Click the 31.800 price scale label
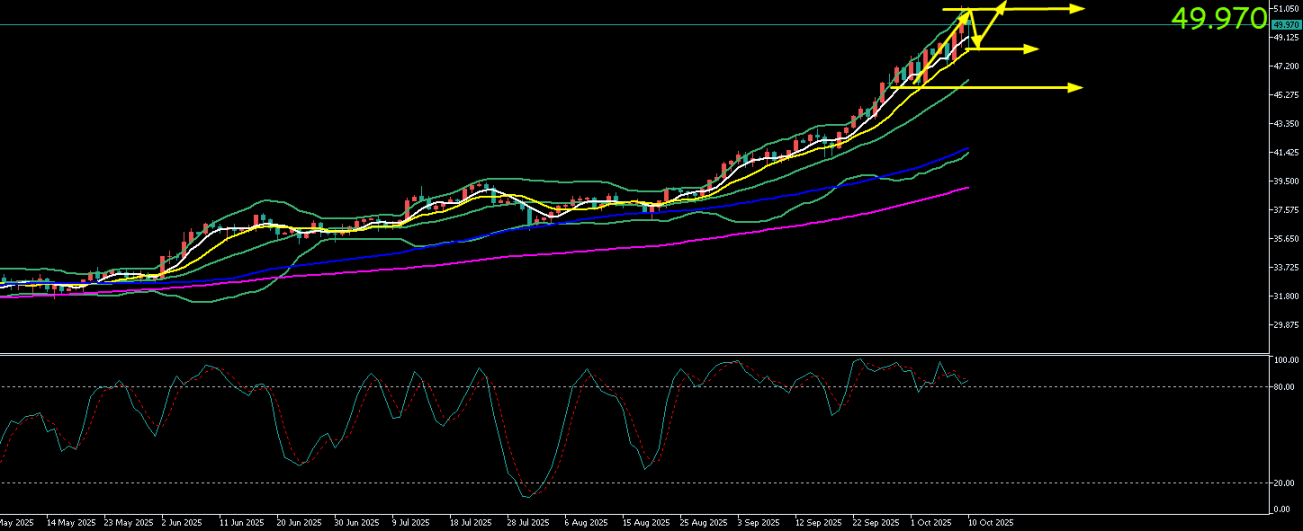Screen dimensions: 1303x531 [1286, 297]
